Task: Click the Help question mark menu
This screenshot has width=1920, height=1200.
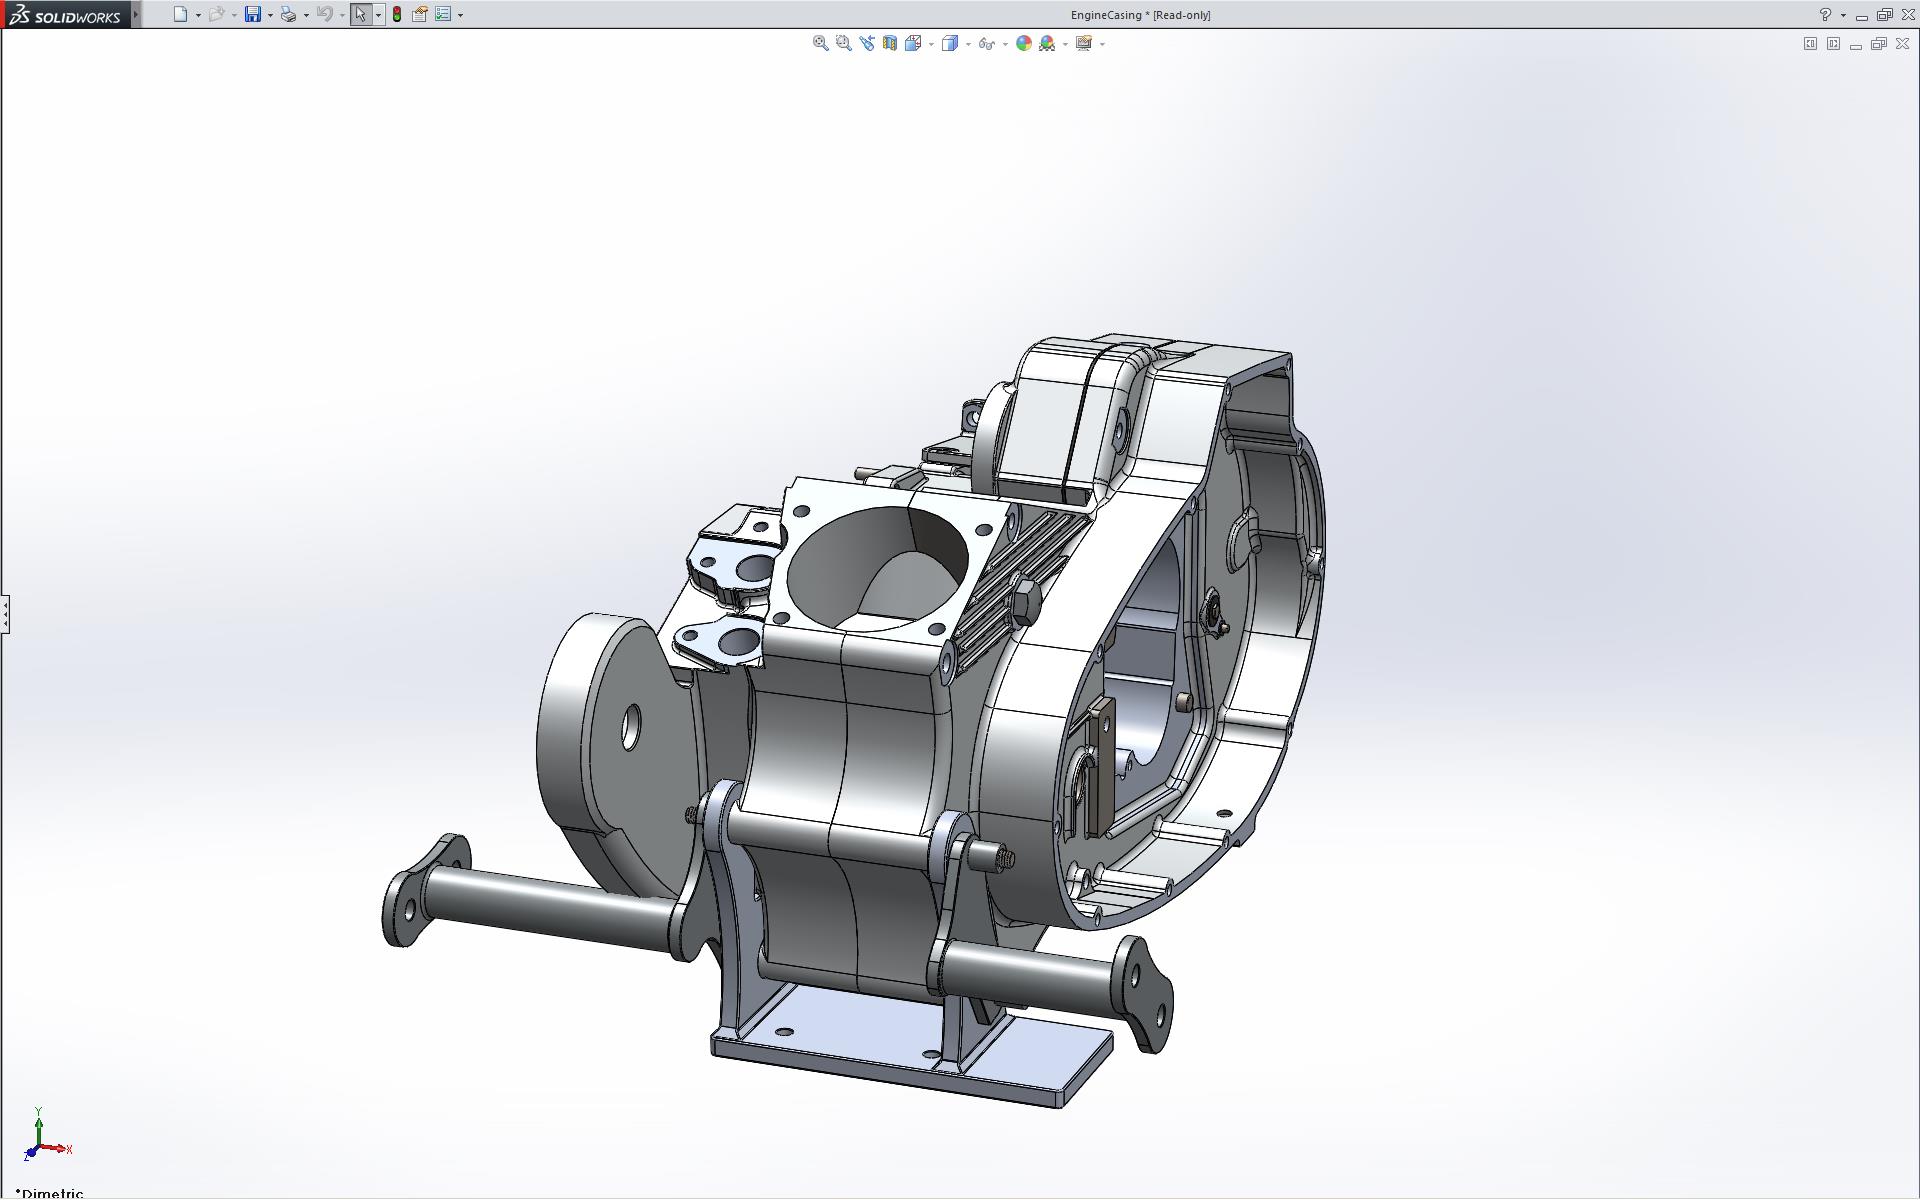Action: click(x=1825, y=14)
